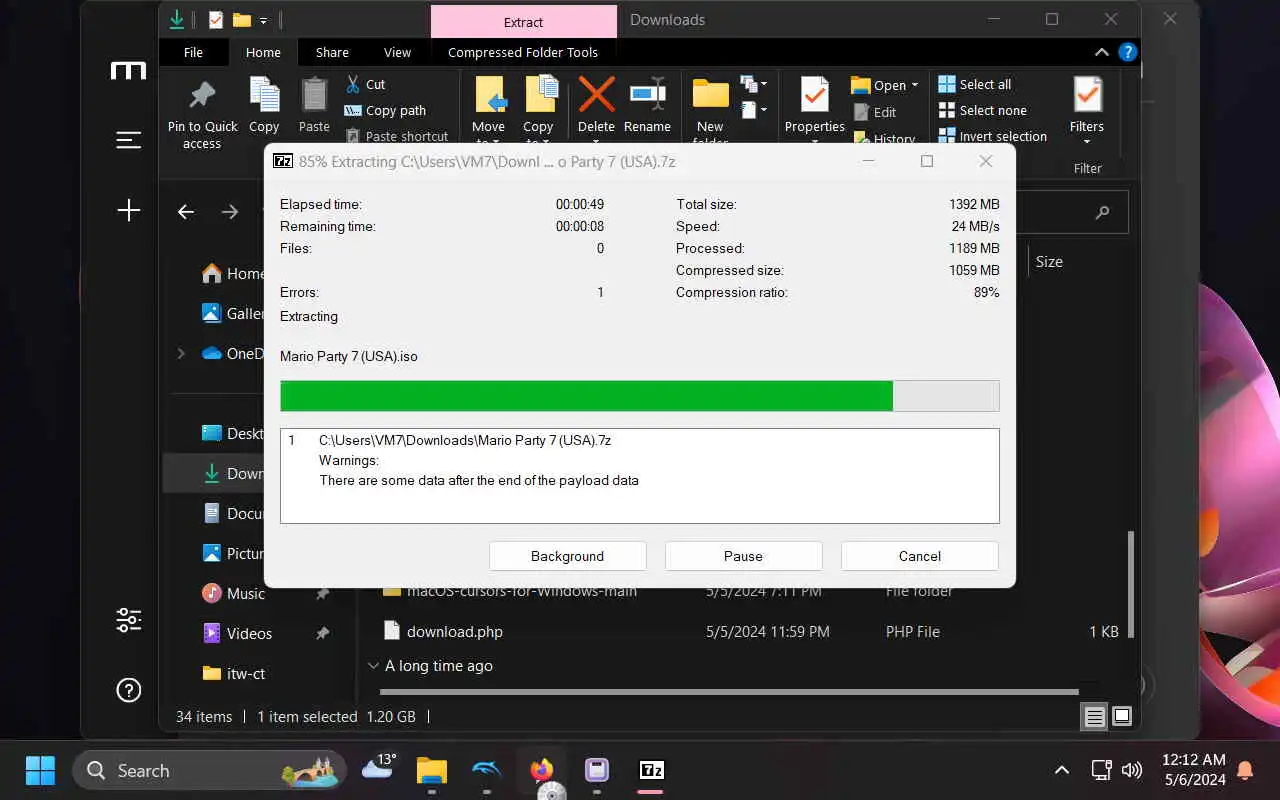
Task: Go back with the left arrow
Action: point(185,211)
